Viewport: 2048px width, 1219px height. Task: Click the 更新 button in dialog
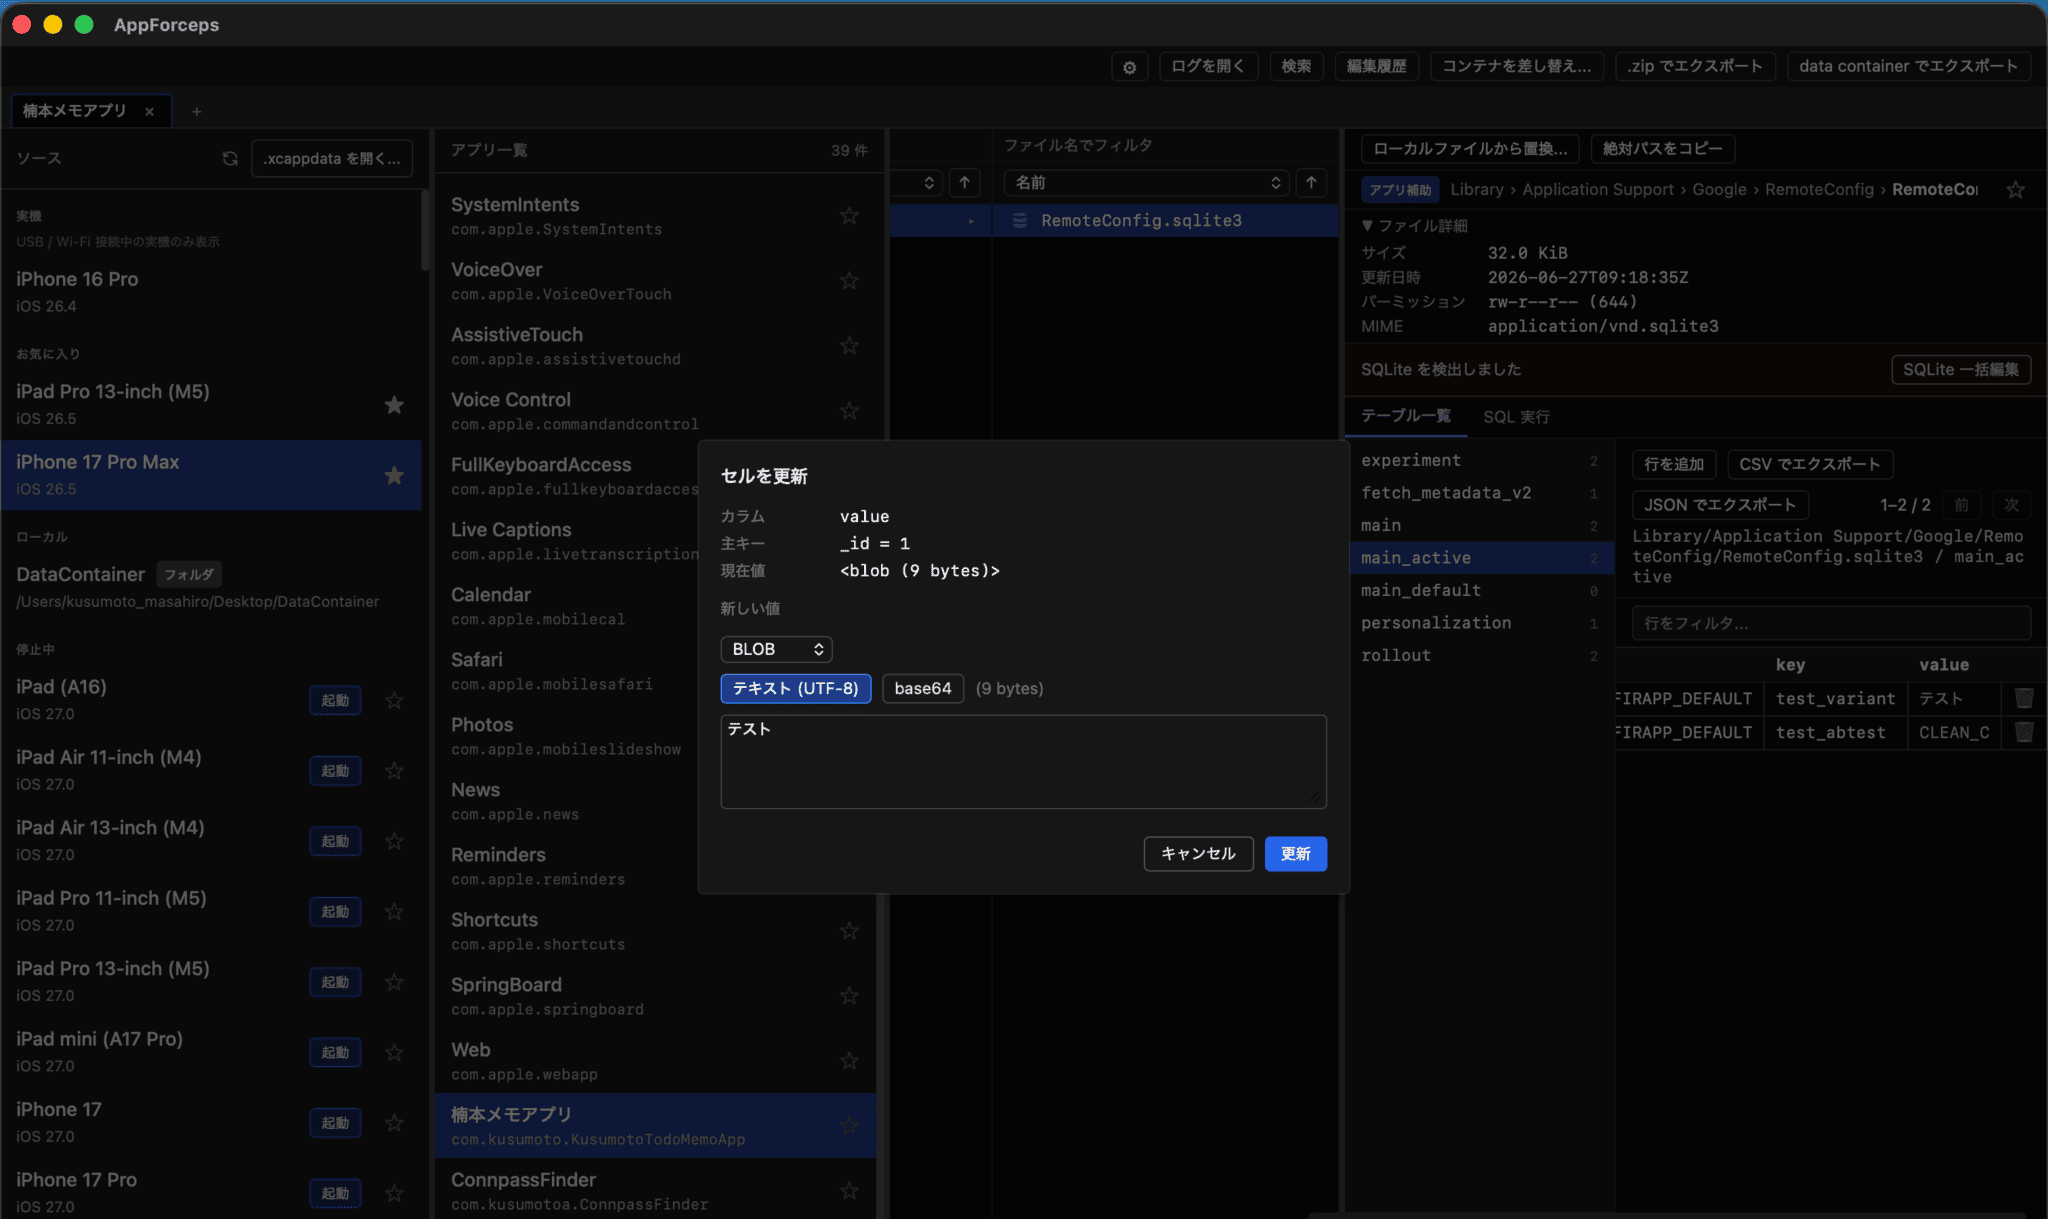tap(1295, 853)
